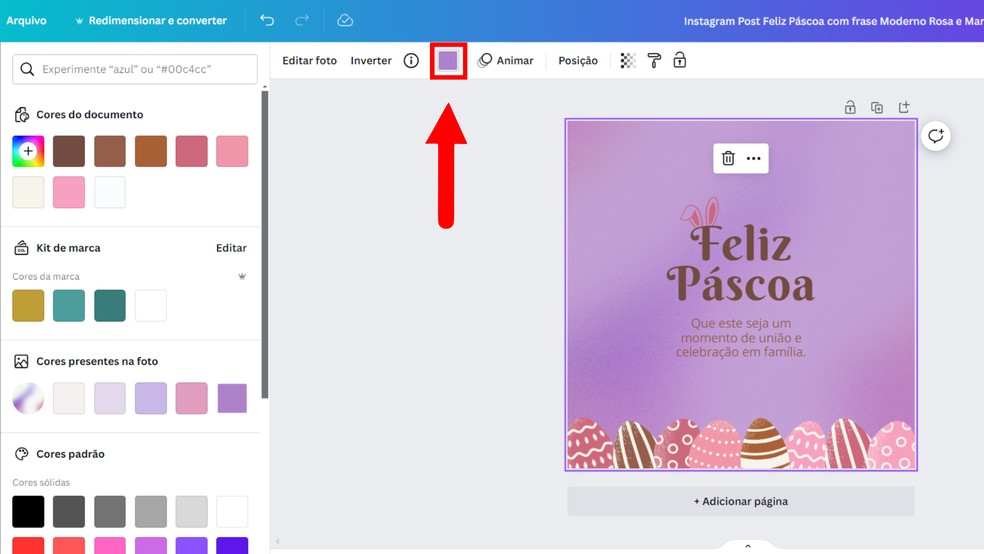Click + Adicionar página button
The image size is (984, 554).
(x=741, y=501)
